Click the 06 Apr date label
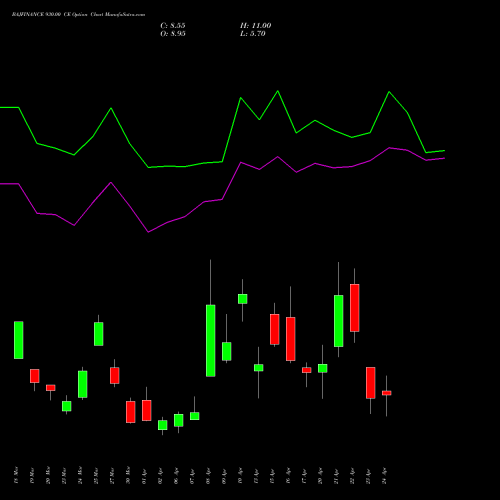 point(176,476)
